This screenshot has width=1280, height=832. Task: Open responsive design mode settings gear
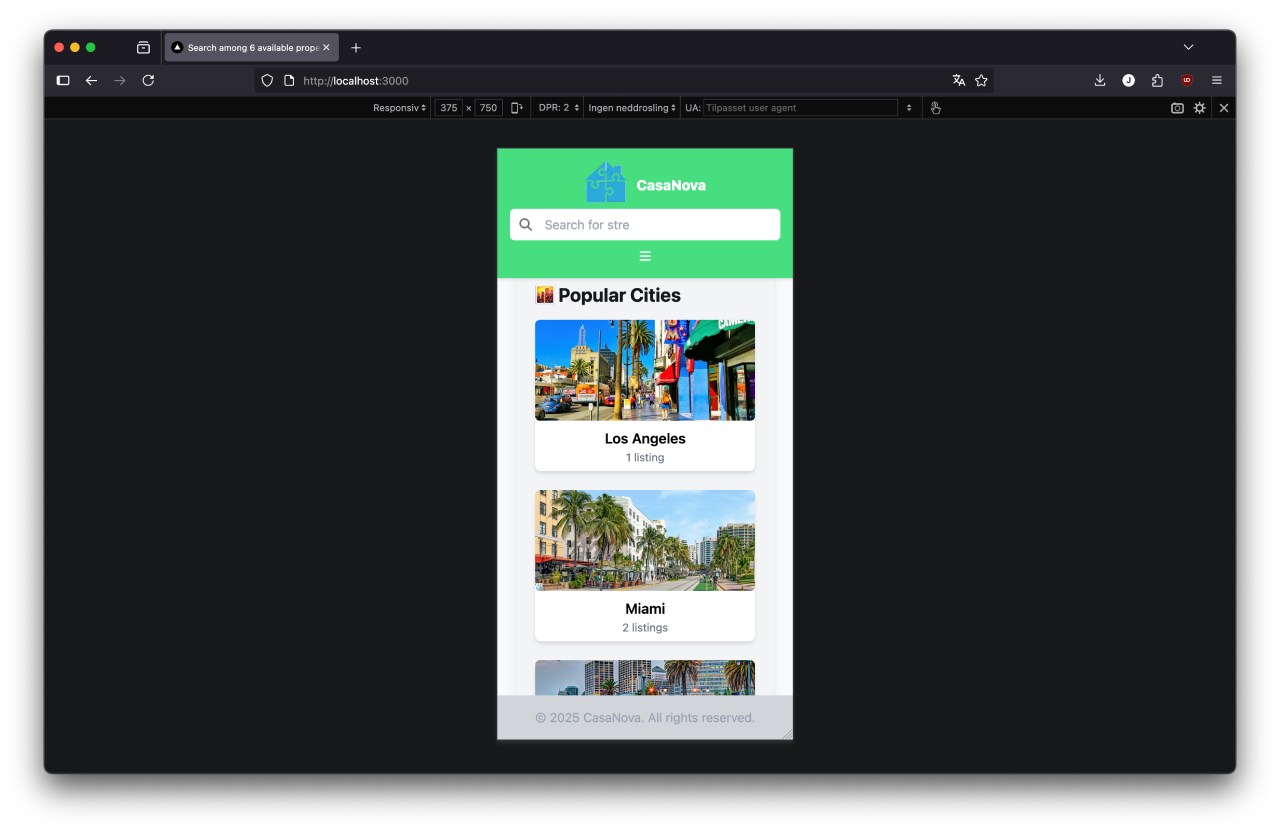[1200, 108]
